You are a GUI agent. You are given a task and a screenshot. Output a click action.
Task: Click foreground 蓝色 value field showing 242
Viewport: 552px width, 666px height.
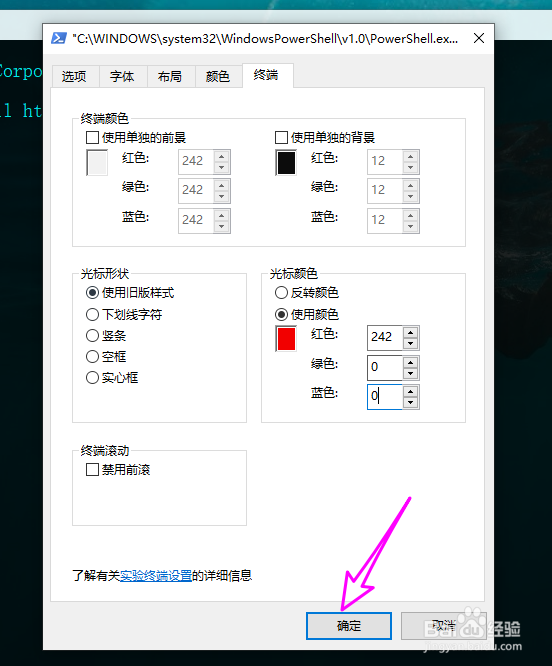coord(196,220)
